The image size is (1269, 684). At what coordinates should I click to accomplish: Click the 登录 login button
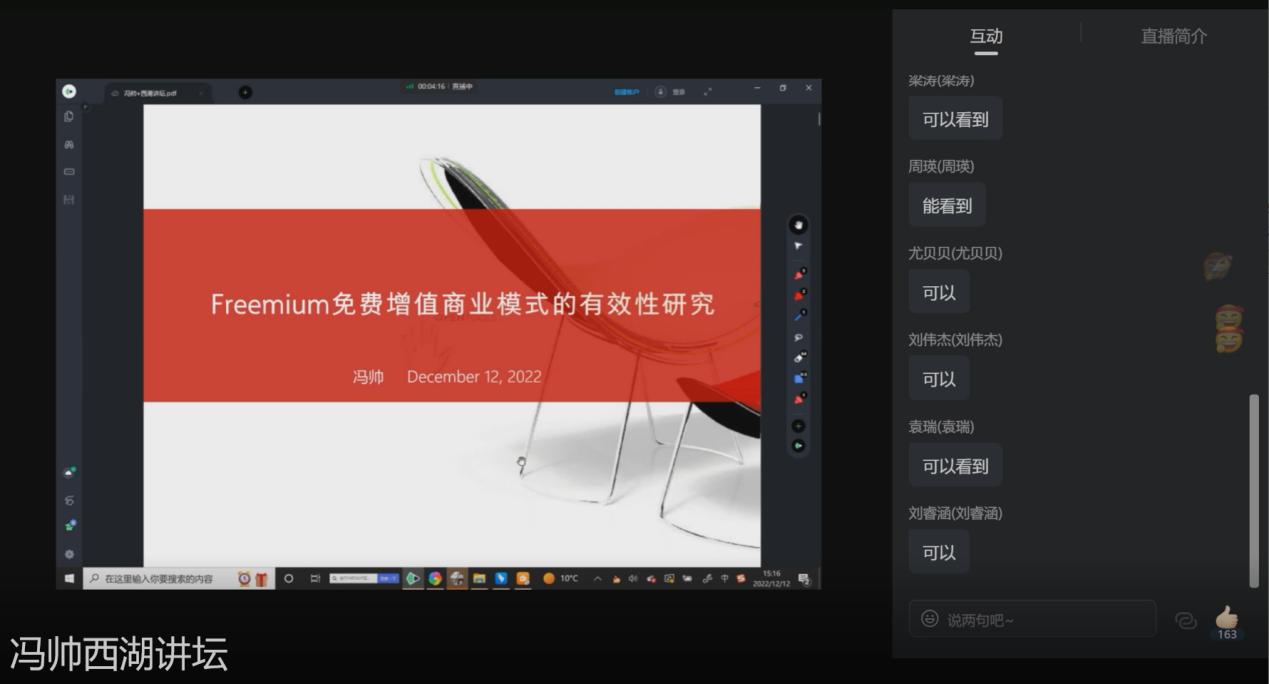click(x=672, y=92)
